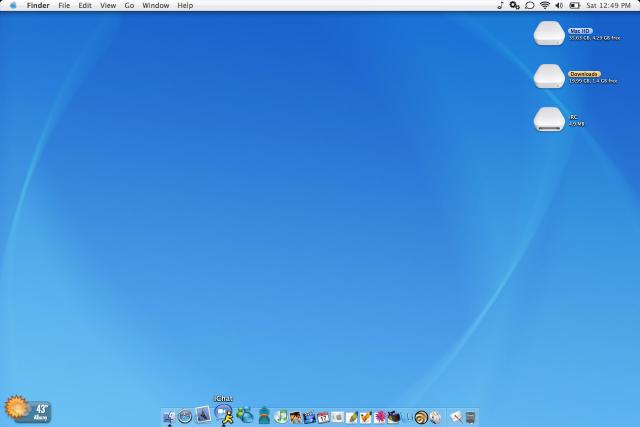Open the Apple menu
Viewport: 640px width, 427px height.
click(13, 5)
